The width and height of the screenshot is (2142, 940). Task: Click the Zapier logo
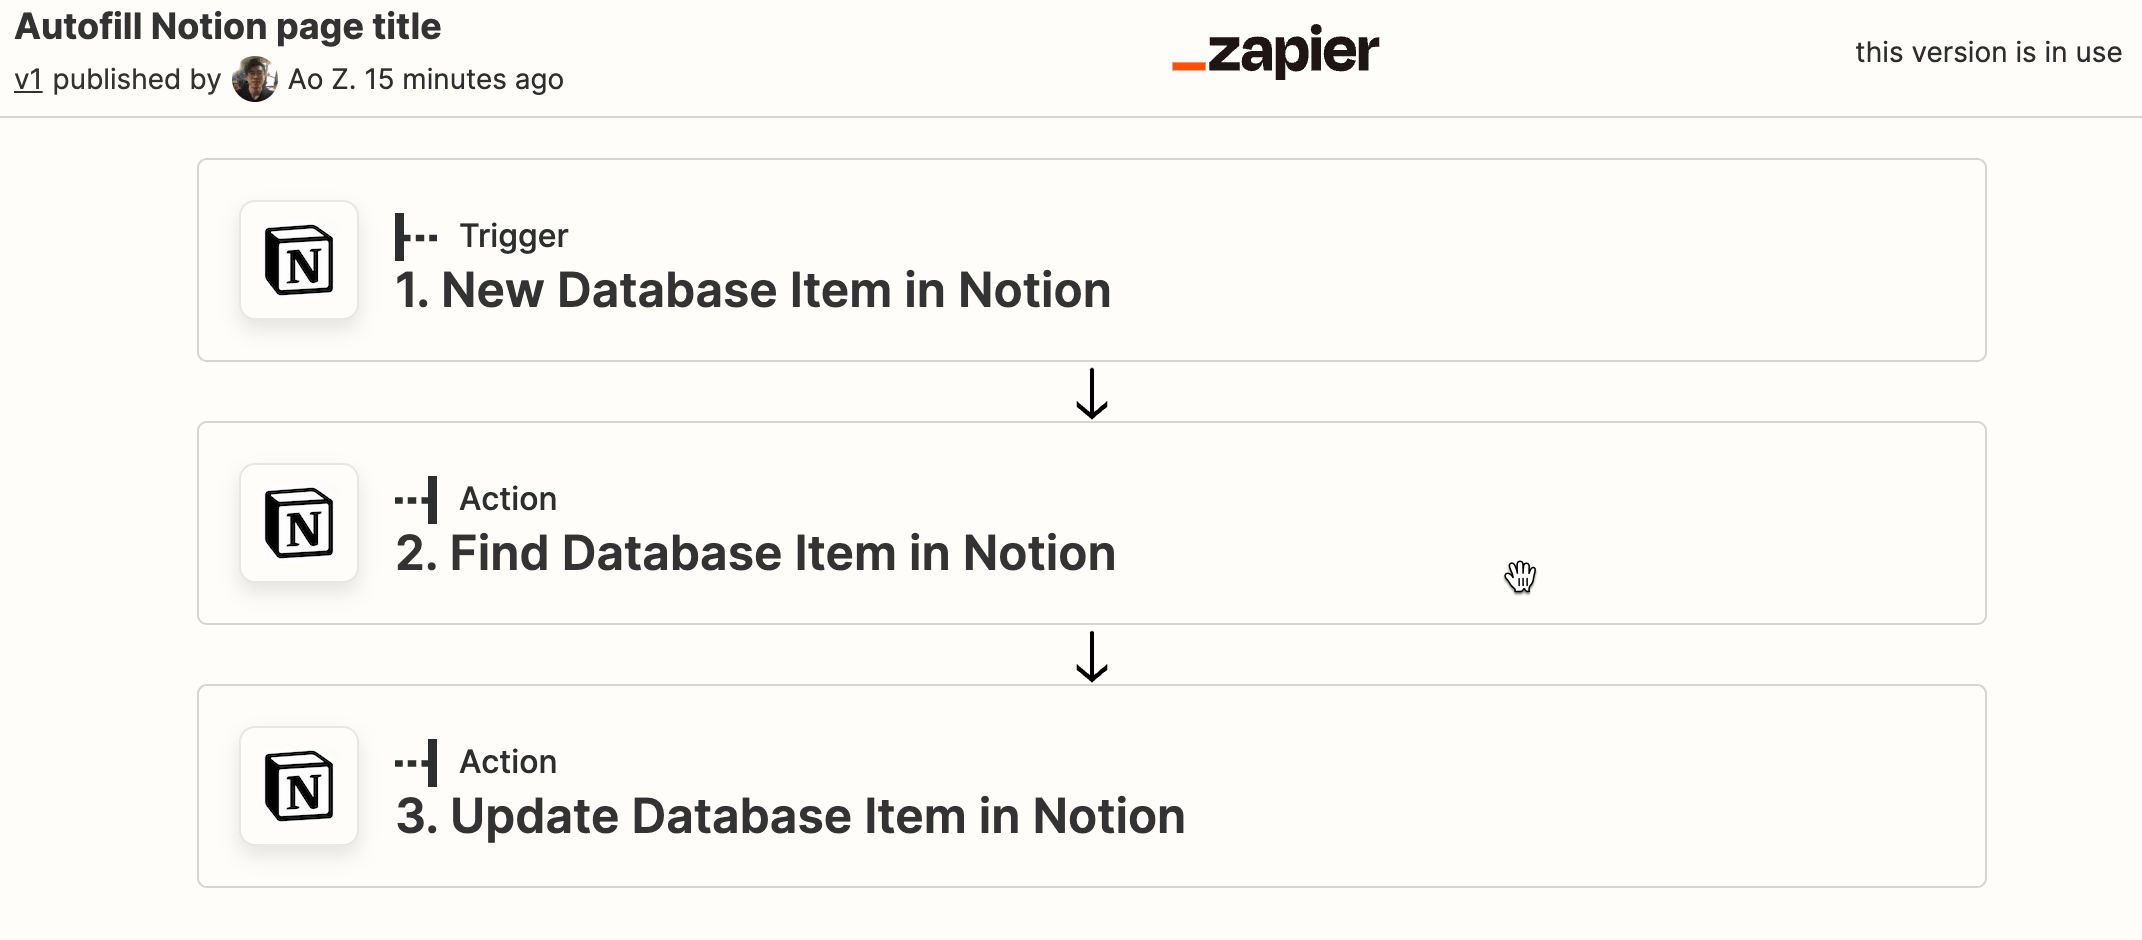1275,51
